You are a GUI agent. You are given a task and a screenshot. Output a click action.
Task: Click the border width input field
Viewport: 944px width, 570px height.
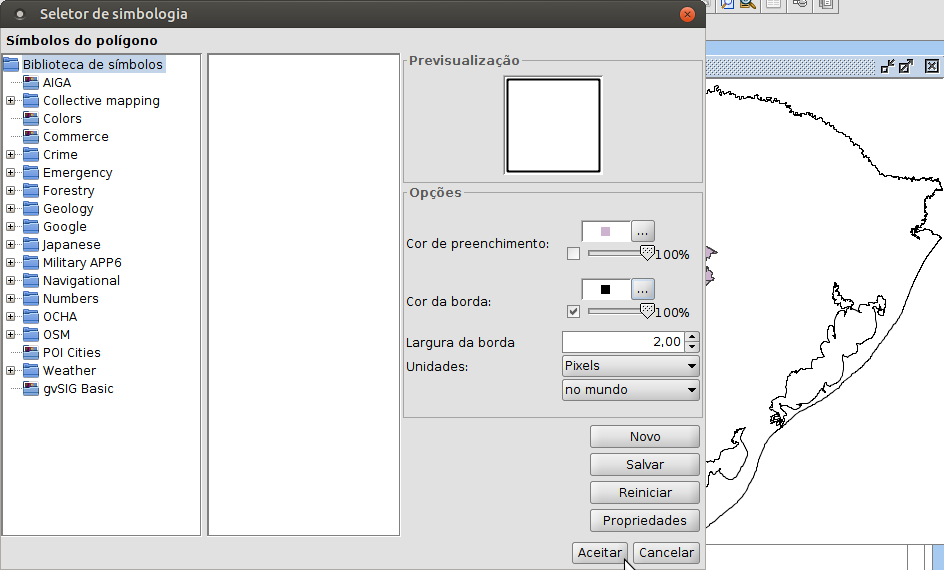(x=623, y=342)
